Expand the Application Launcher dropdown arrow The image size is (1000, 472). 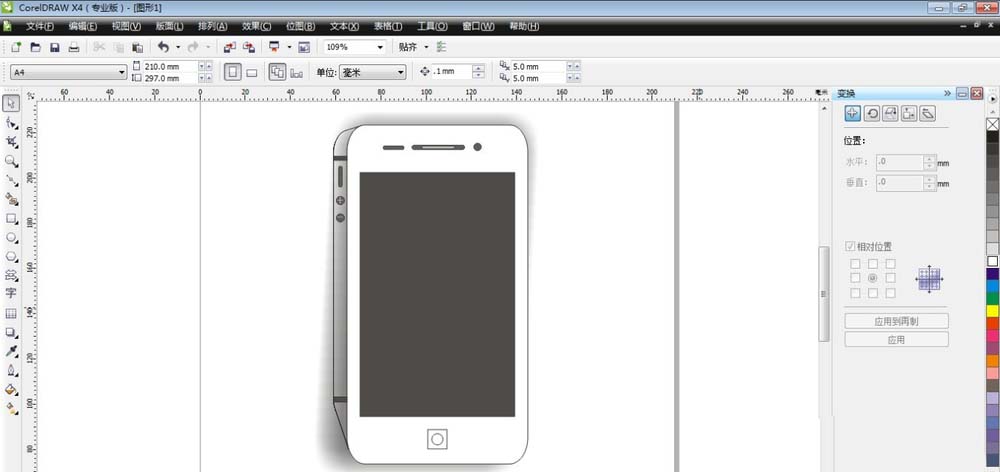pyautogui.click(x=289, y=47)
